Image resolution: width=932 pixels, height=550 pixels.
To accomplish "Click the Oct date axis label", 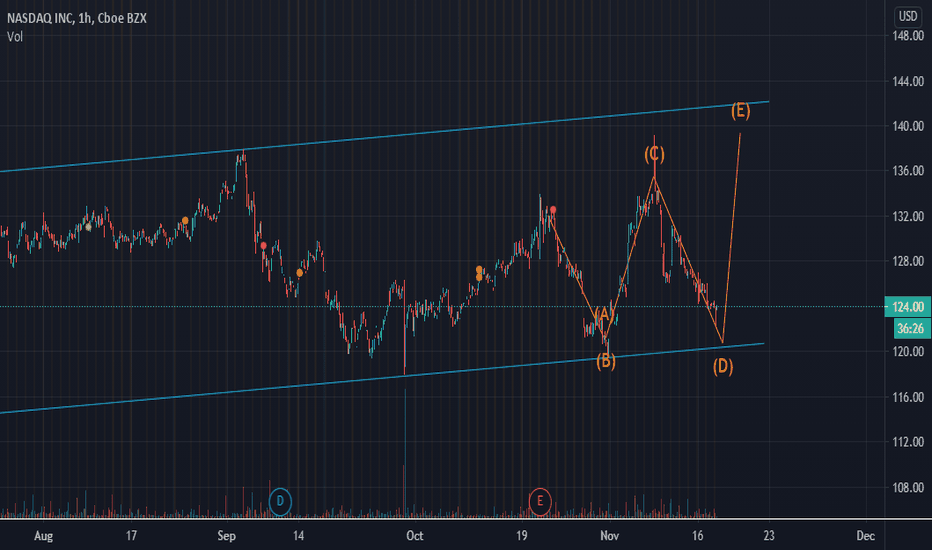I will point(415,536).
